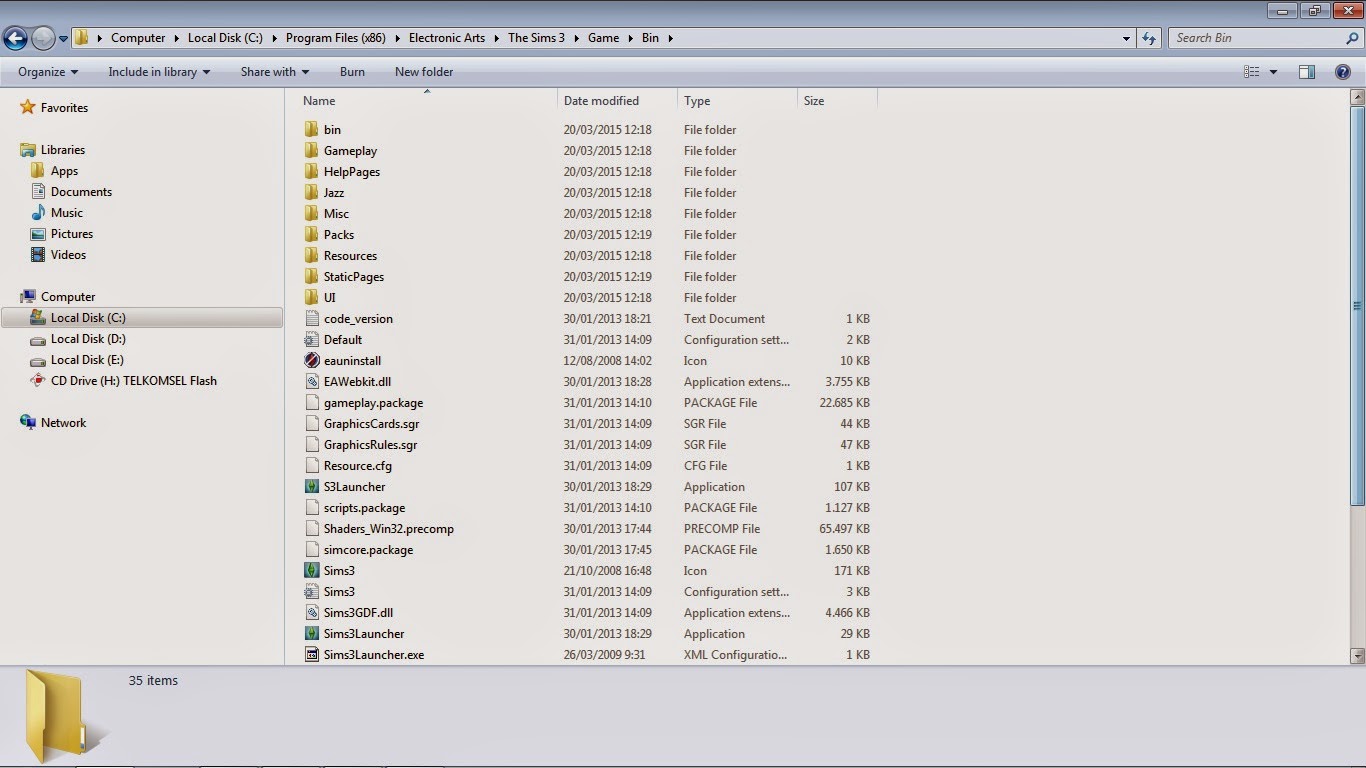1366x768 pixels.
Task: Click the Sims3Launcher application icon
Action: (x=312, y=634)
